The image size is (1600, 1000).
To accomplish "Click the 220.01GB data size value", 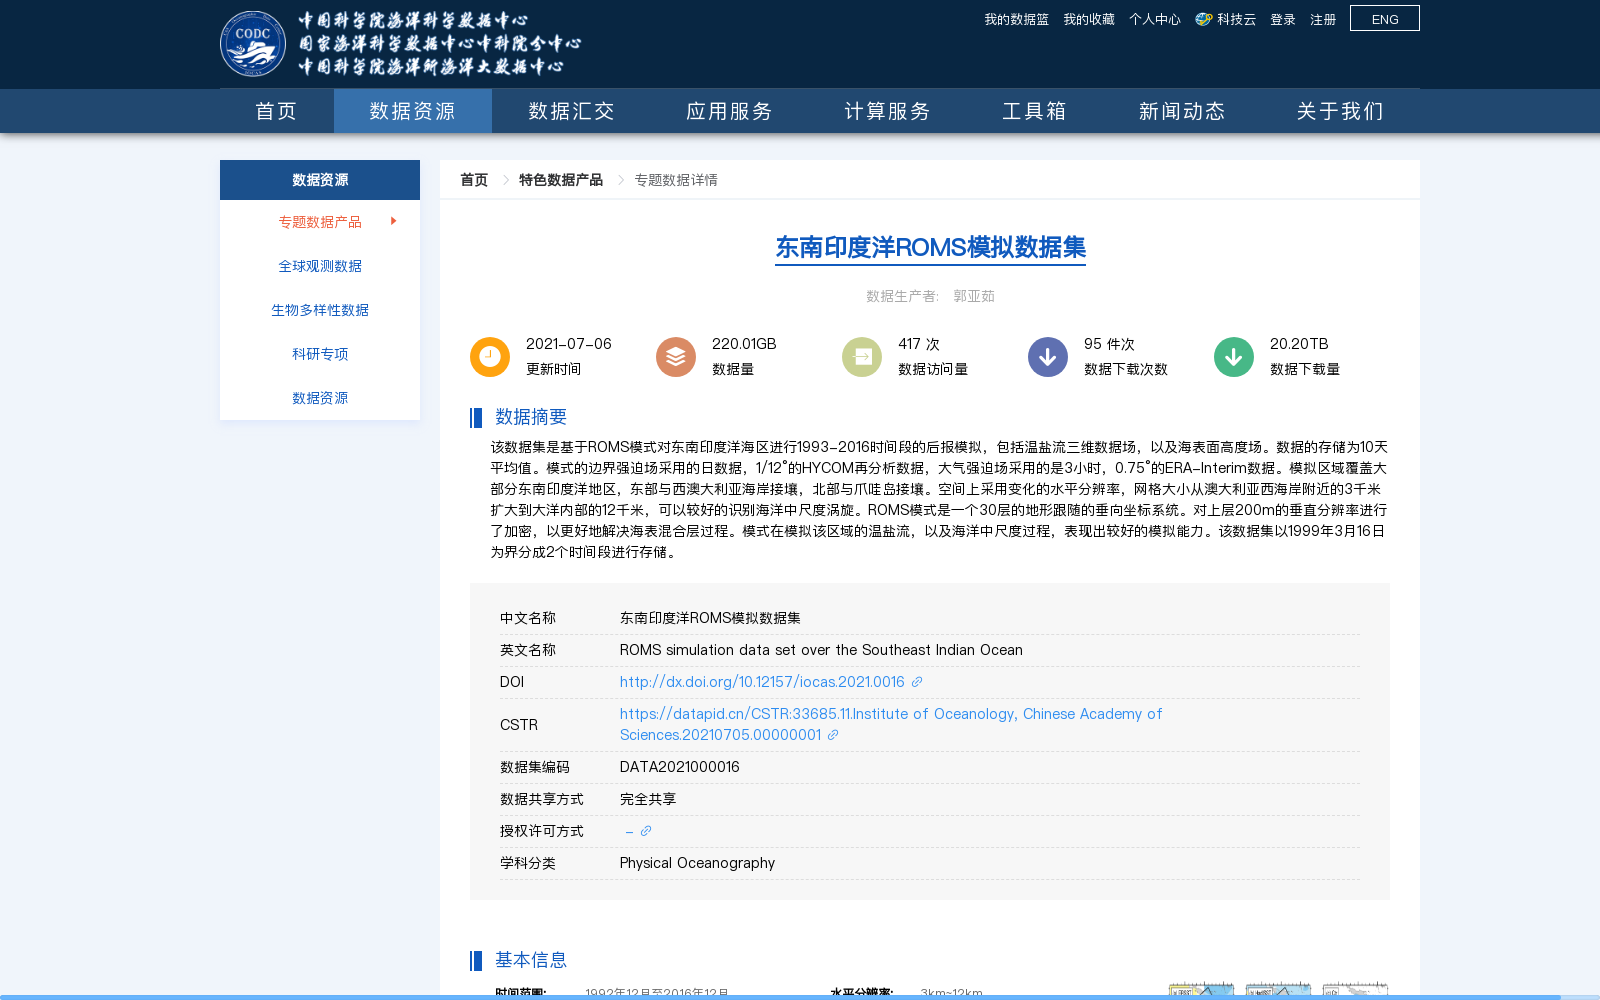I will point(744,344).
